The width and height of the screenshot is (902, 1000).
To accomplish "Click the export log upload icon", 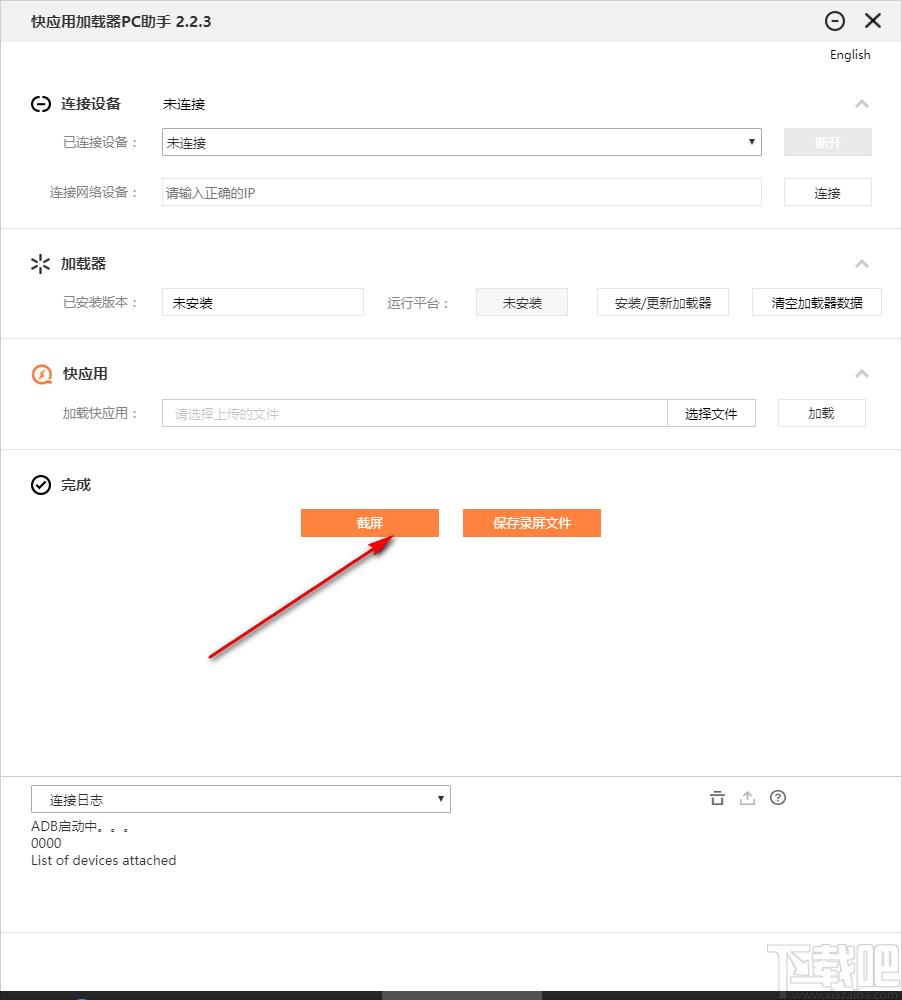I will pos(747,798).
